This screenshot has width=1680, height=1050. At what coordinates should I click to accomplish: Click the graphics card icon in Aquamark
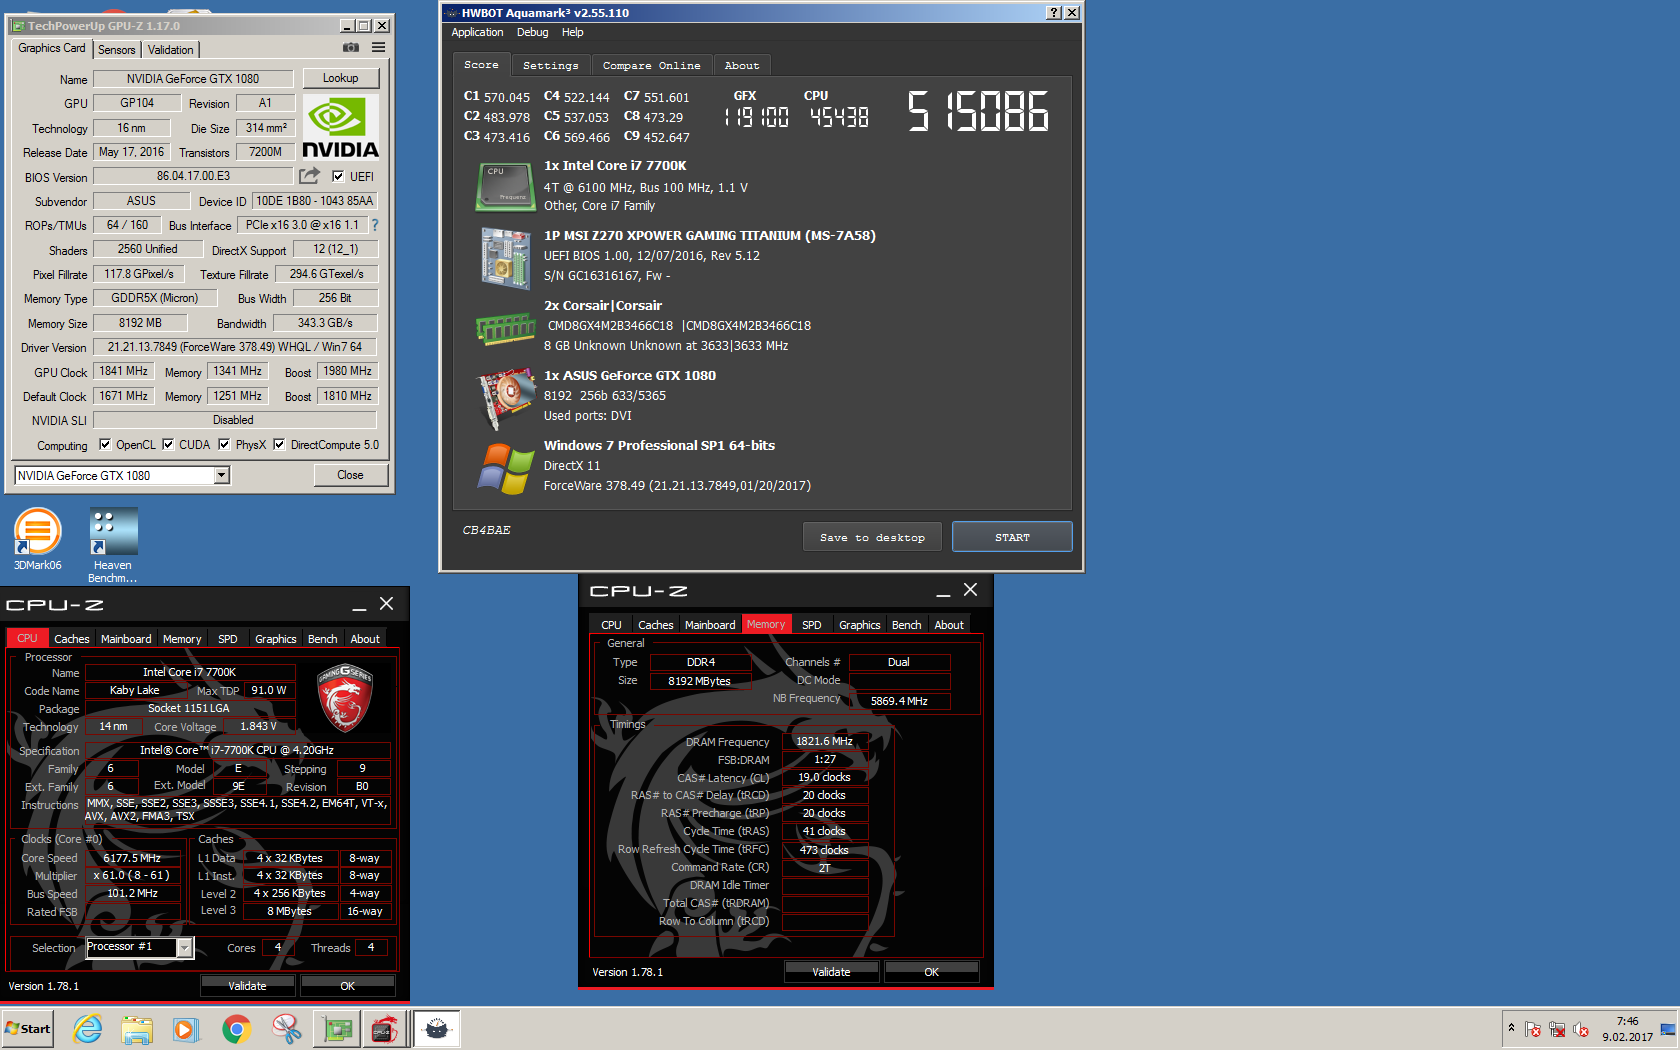tap(507, 398)
